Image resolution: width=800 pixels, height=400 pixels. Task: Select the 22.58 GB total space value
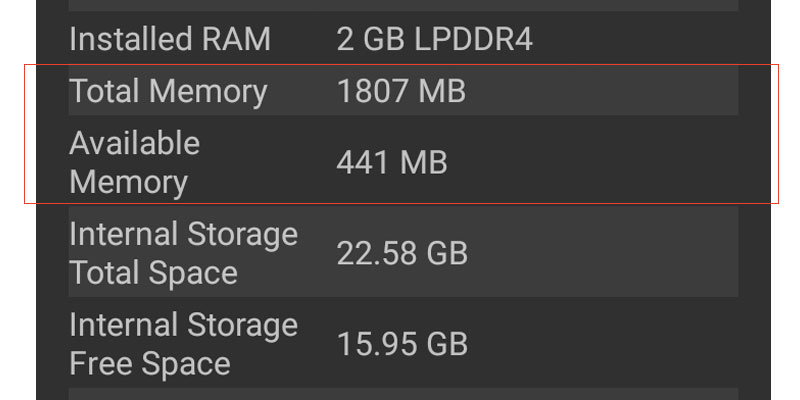402,253
